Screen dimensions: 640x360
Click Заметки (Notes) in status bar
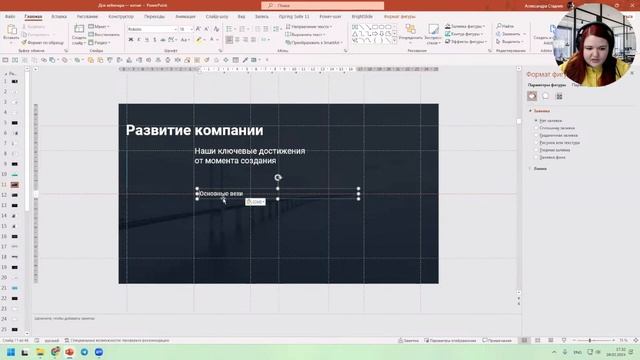pos(409,340)
